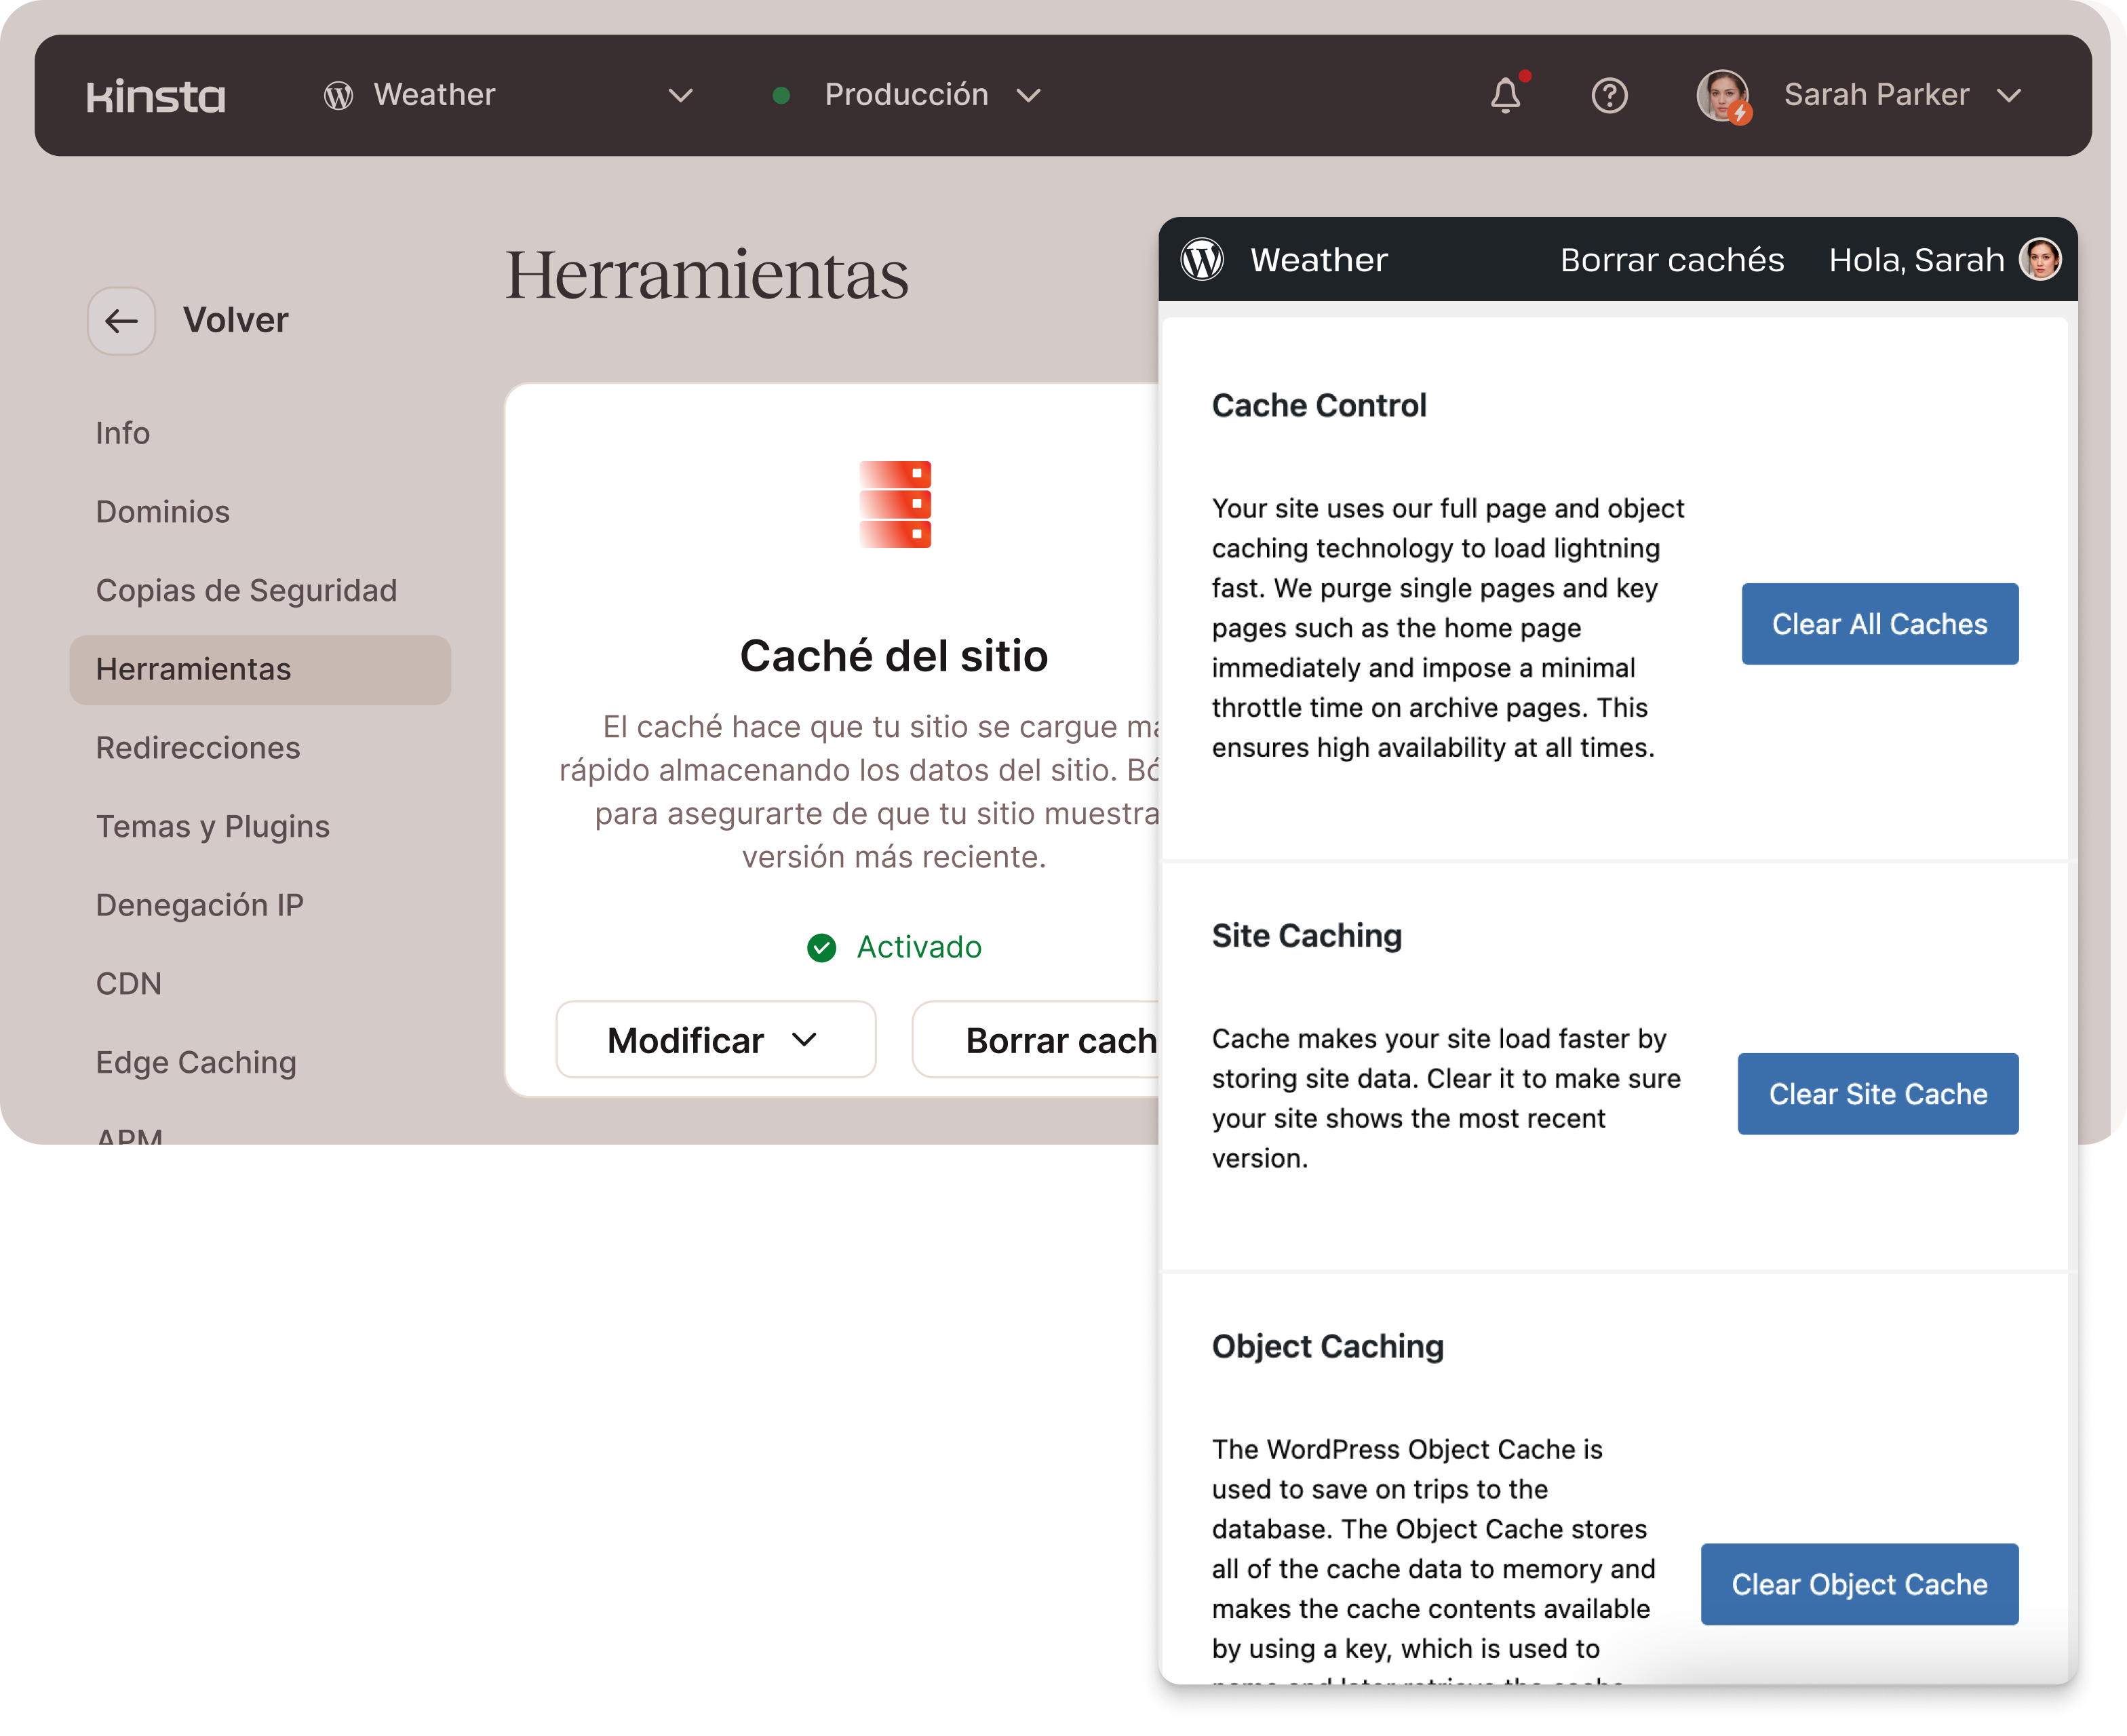Screen dimensions: 2127x1736
Task: Expand the Weather site selector dropdown
Action: point(680,96)
